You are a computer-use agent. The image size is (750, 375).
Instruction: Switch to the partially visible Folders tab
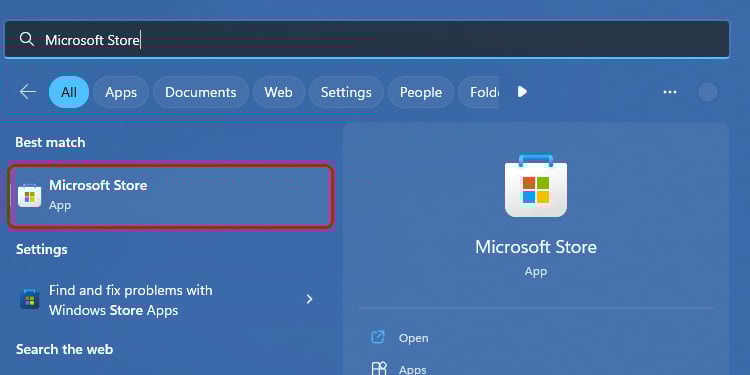coord(479,92)
